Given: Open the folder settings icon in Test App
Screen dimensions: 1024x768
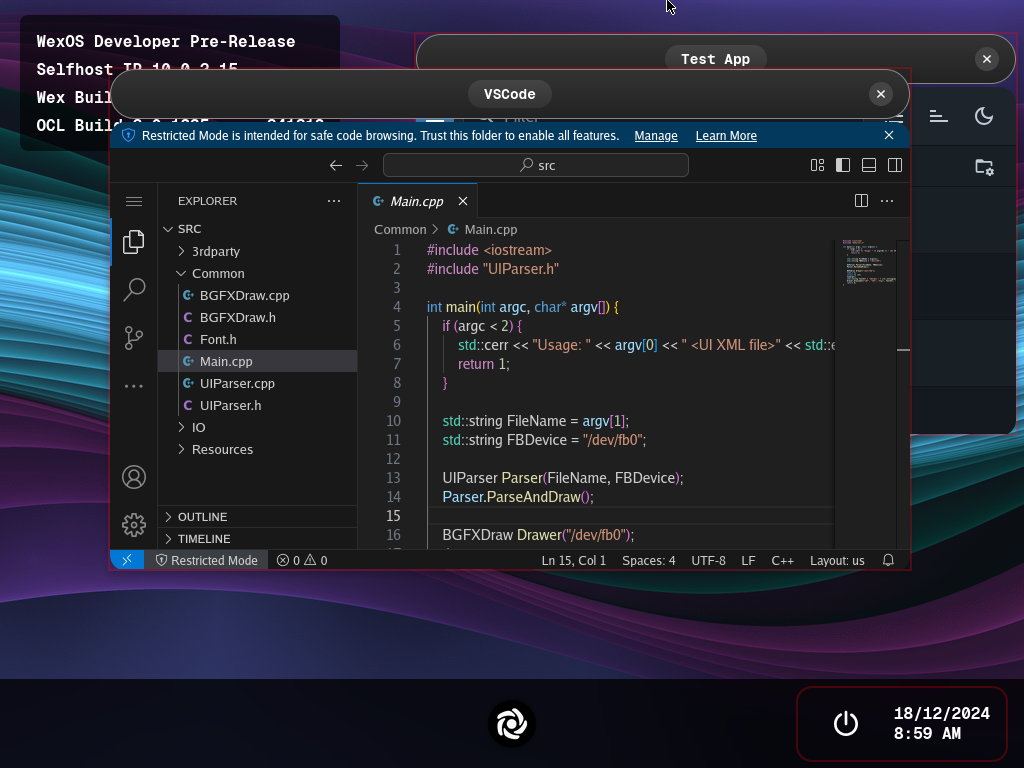Looking at the screenshot, I should 984,167.
